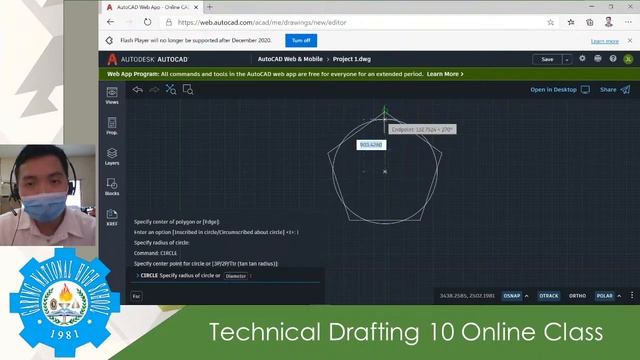Click the Learn more link in Flash banner
This screenshot has width=640, height=360.
tap(605, 41)
